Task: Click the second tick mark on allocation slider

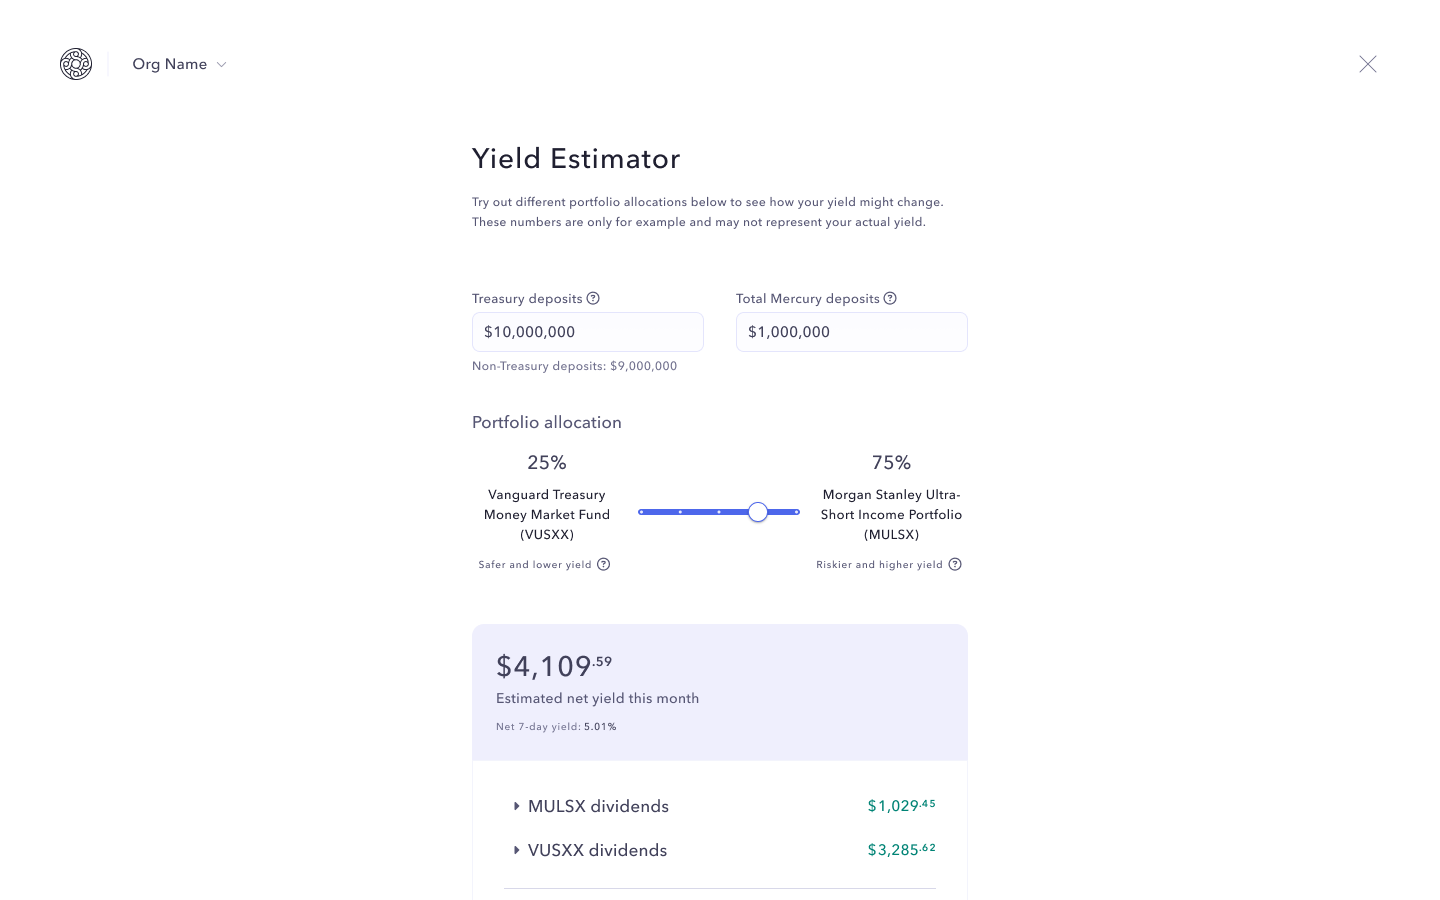Action: point(680,512)
